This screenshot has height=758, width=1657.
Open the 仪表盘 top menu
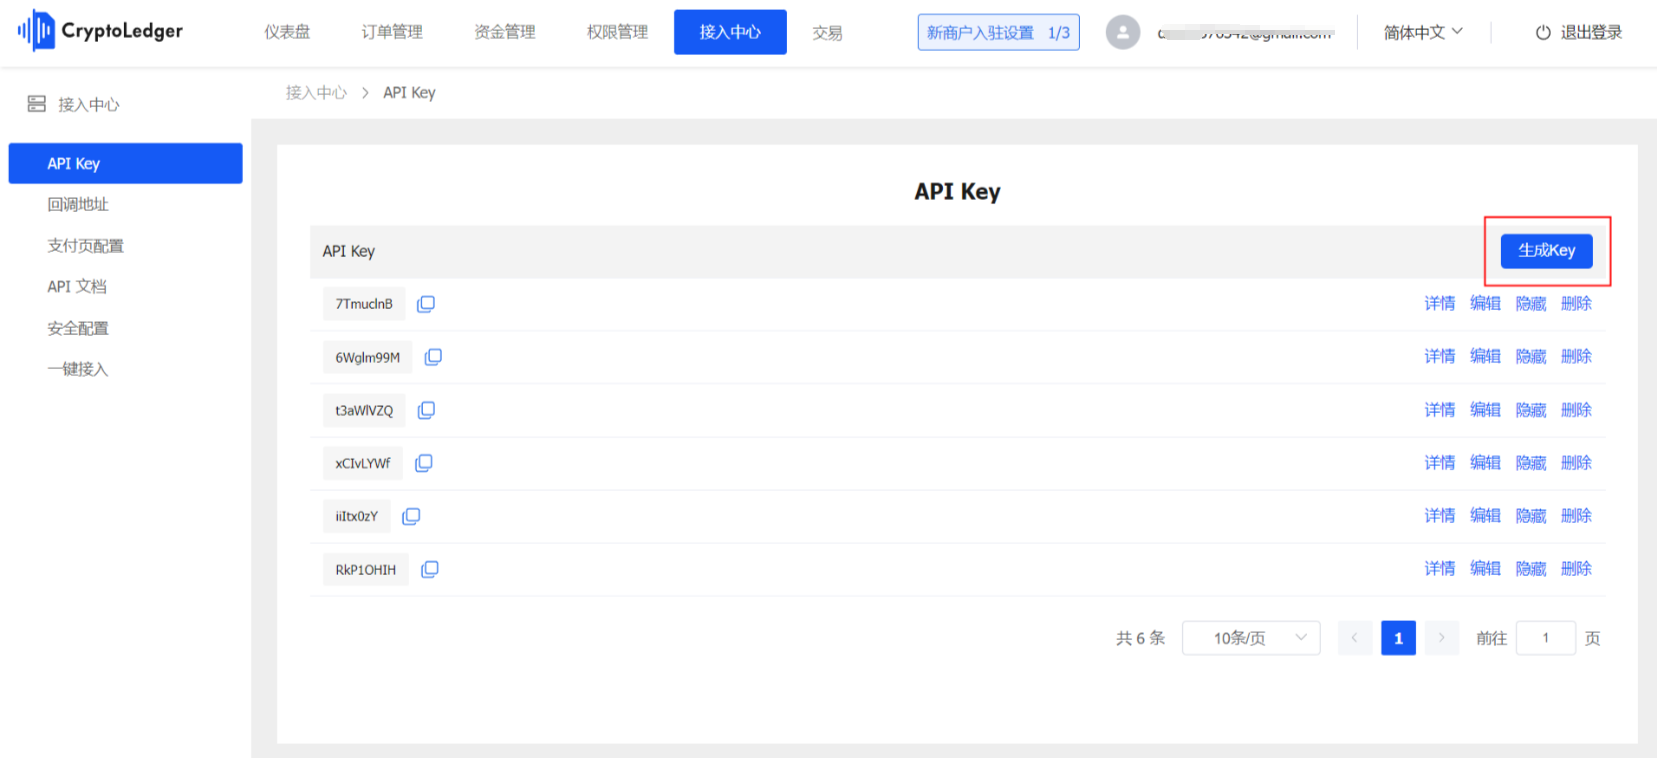(287, 32)
